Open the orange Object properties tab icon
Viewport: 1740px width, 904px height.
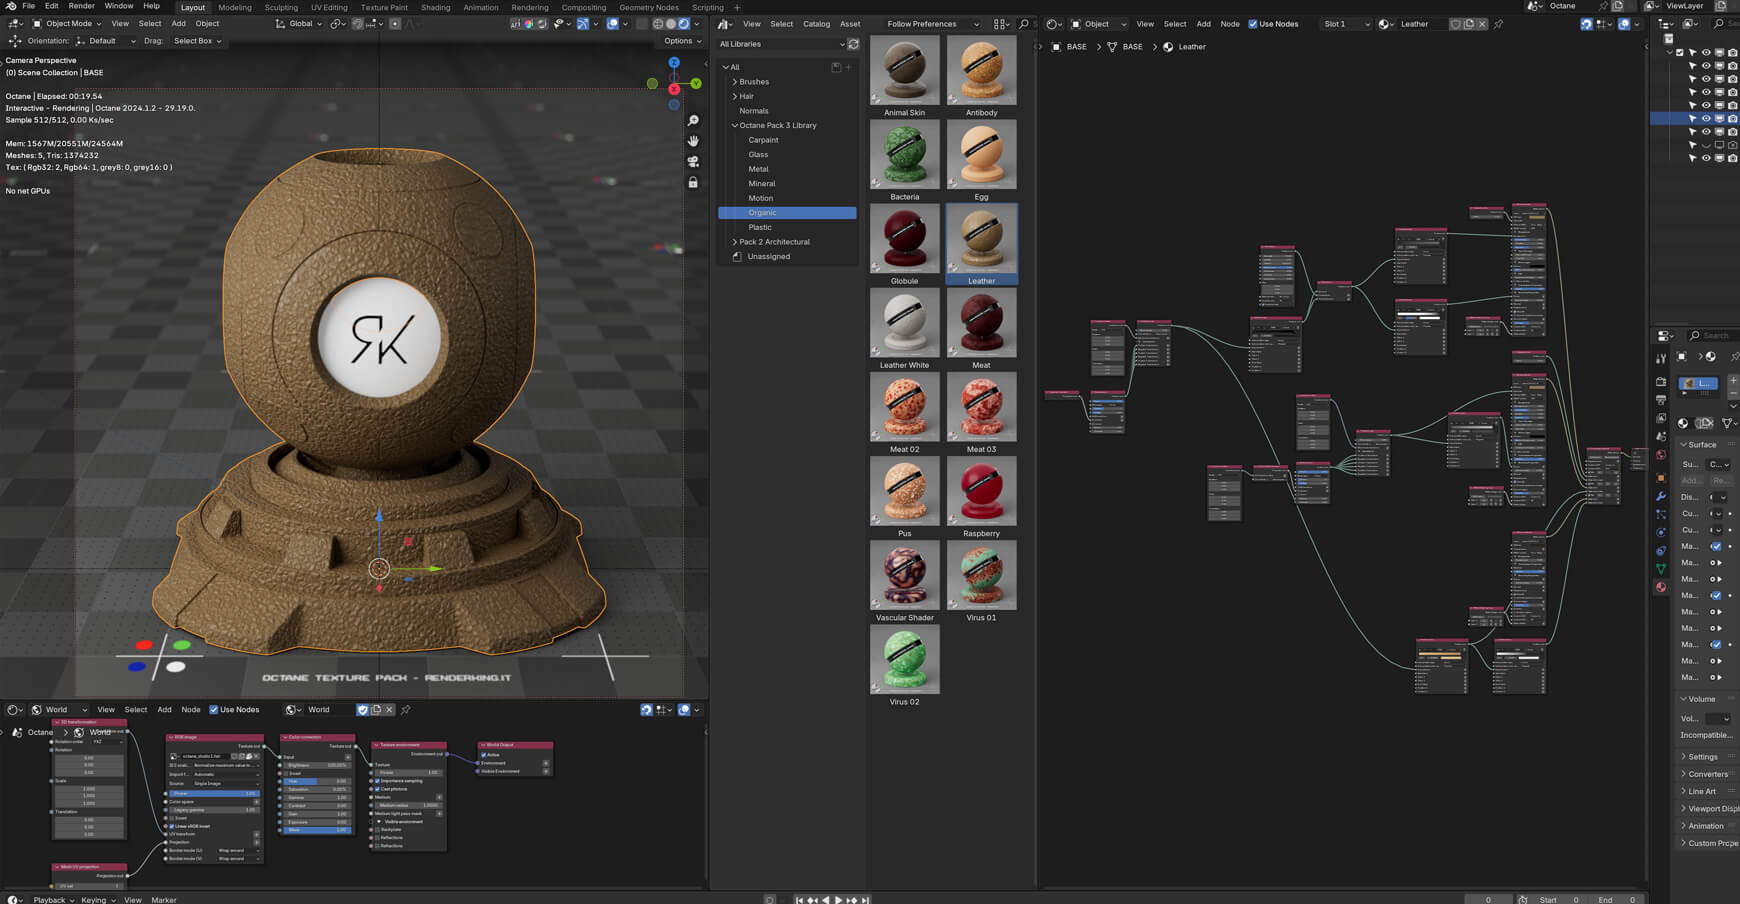pos(1661,478)
